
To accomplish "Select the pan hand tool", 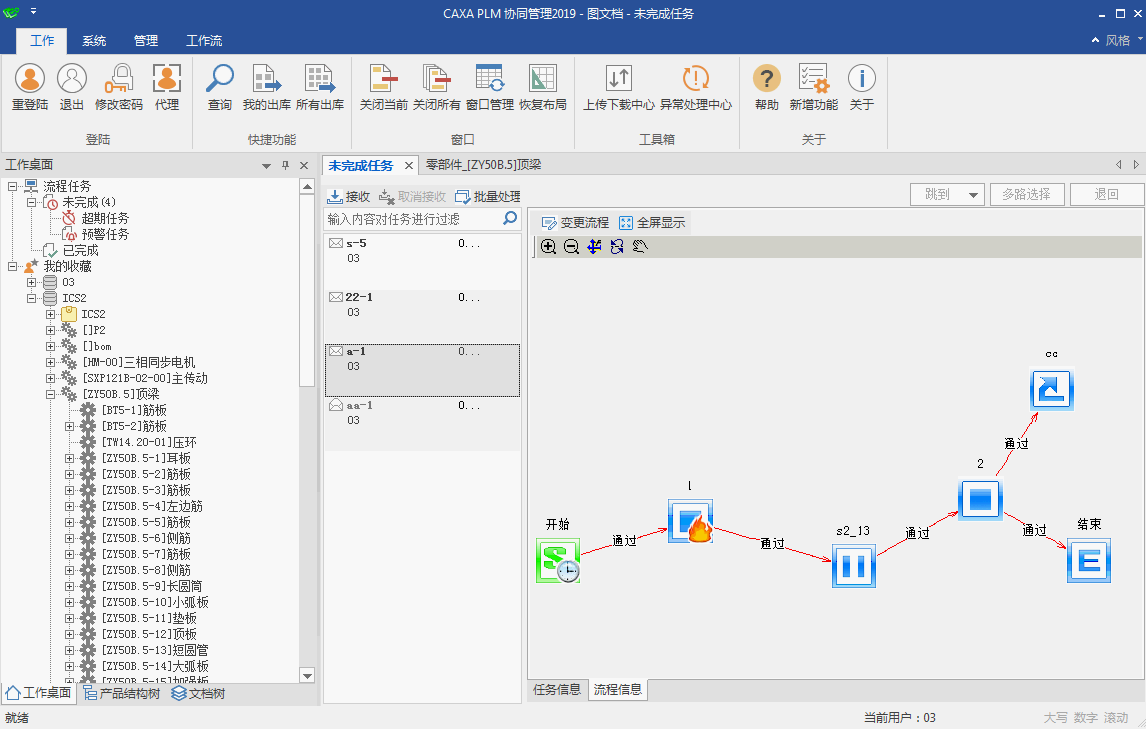I will tap(640, 246).
